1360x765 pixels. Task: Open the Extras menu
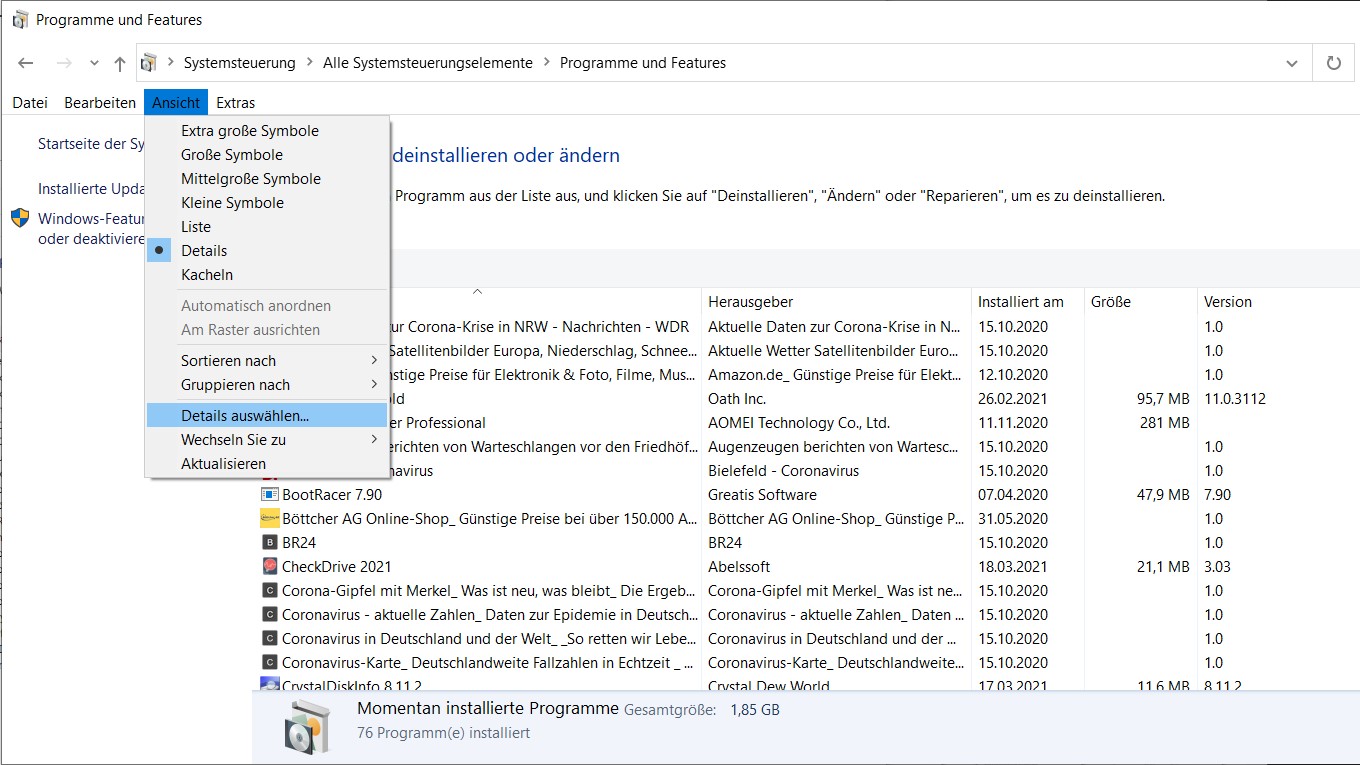(x=236, y=102)
